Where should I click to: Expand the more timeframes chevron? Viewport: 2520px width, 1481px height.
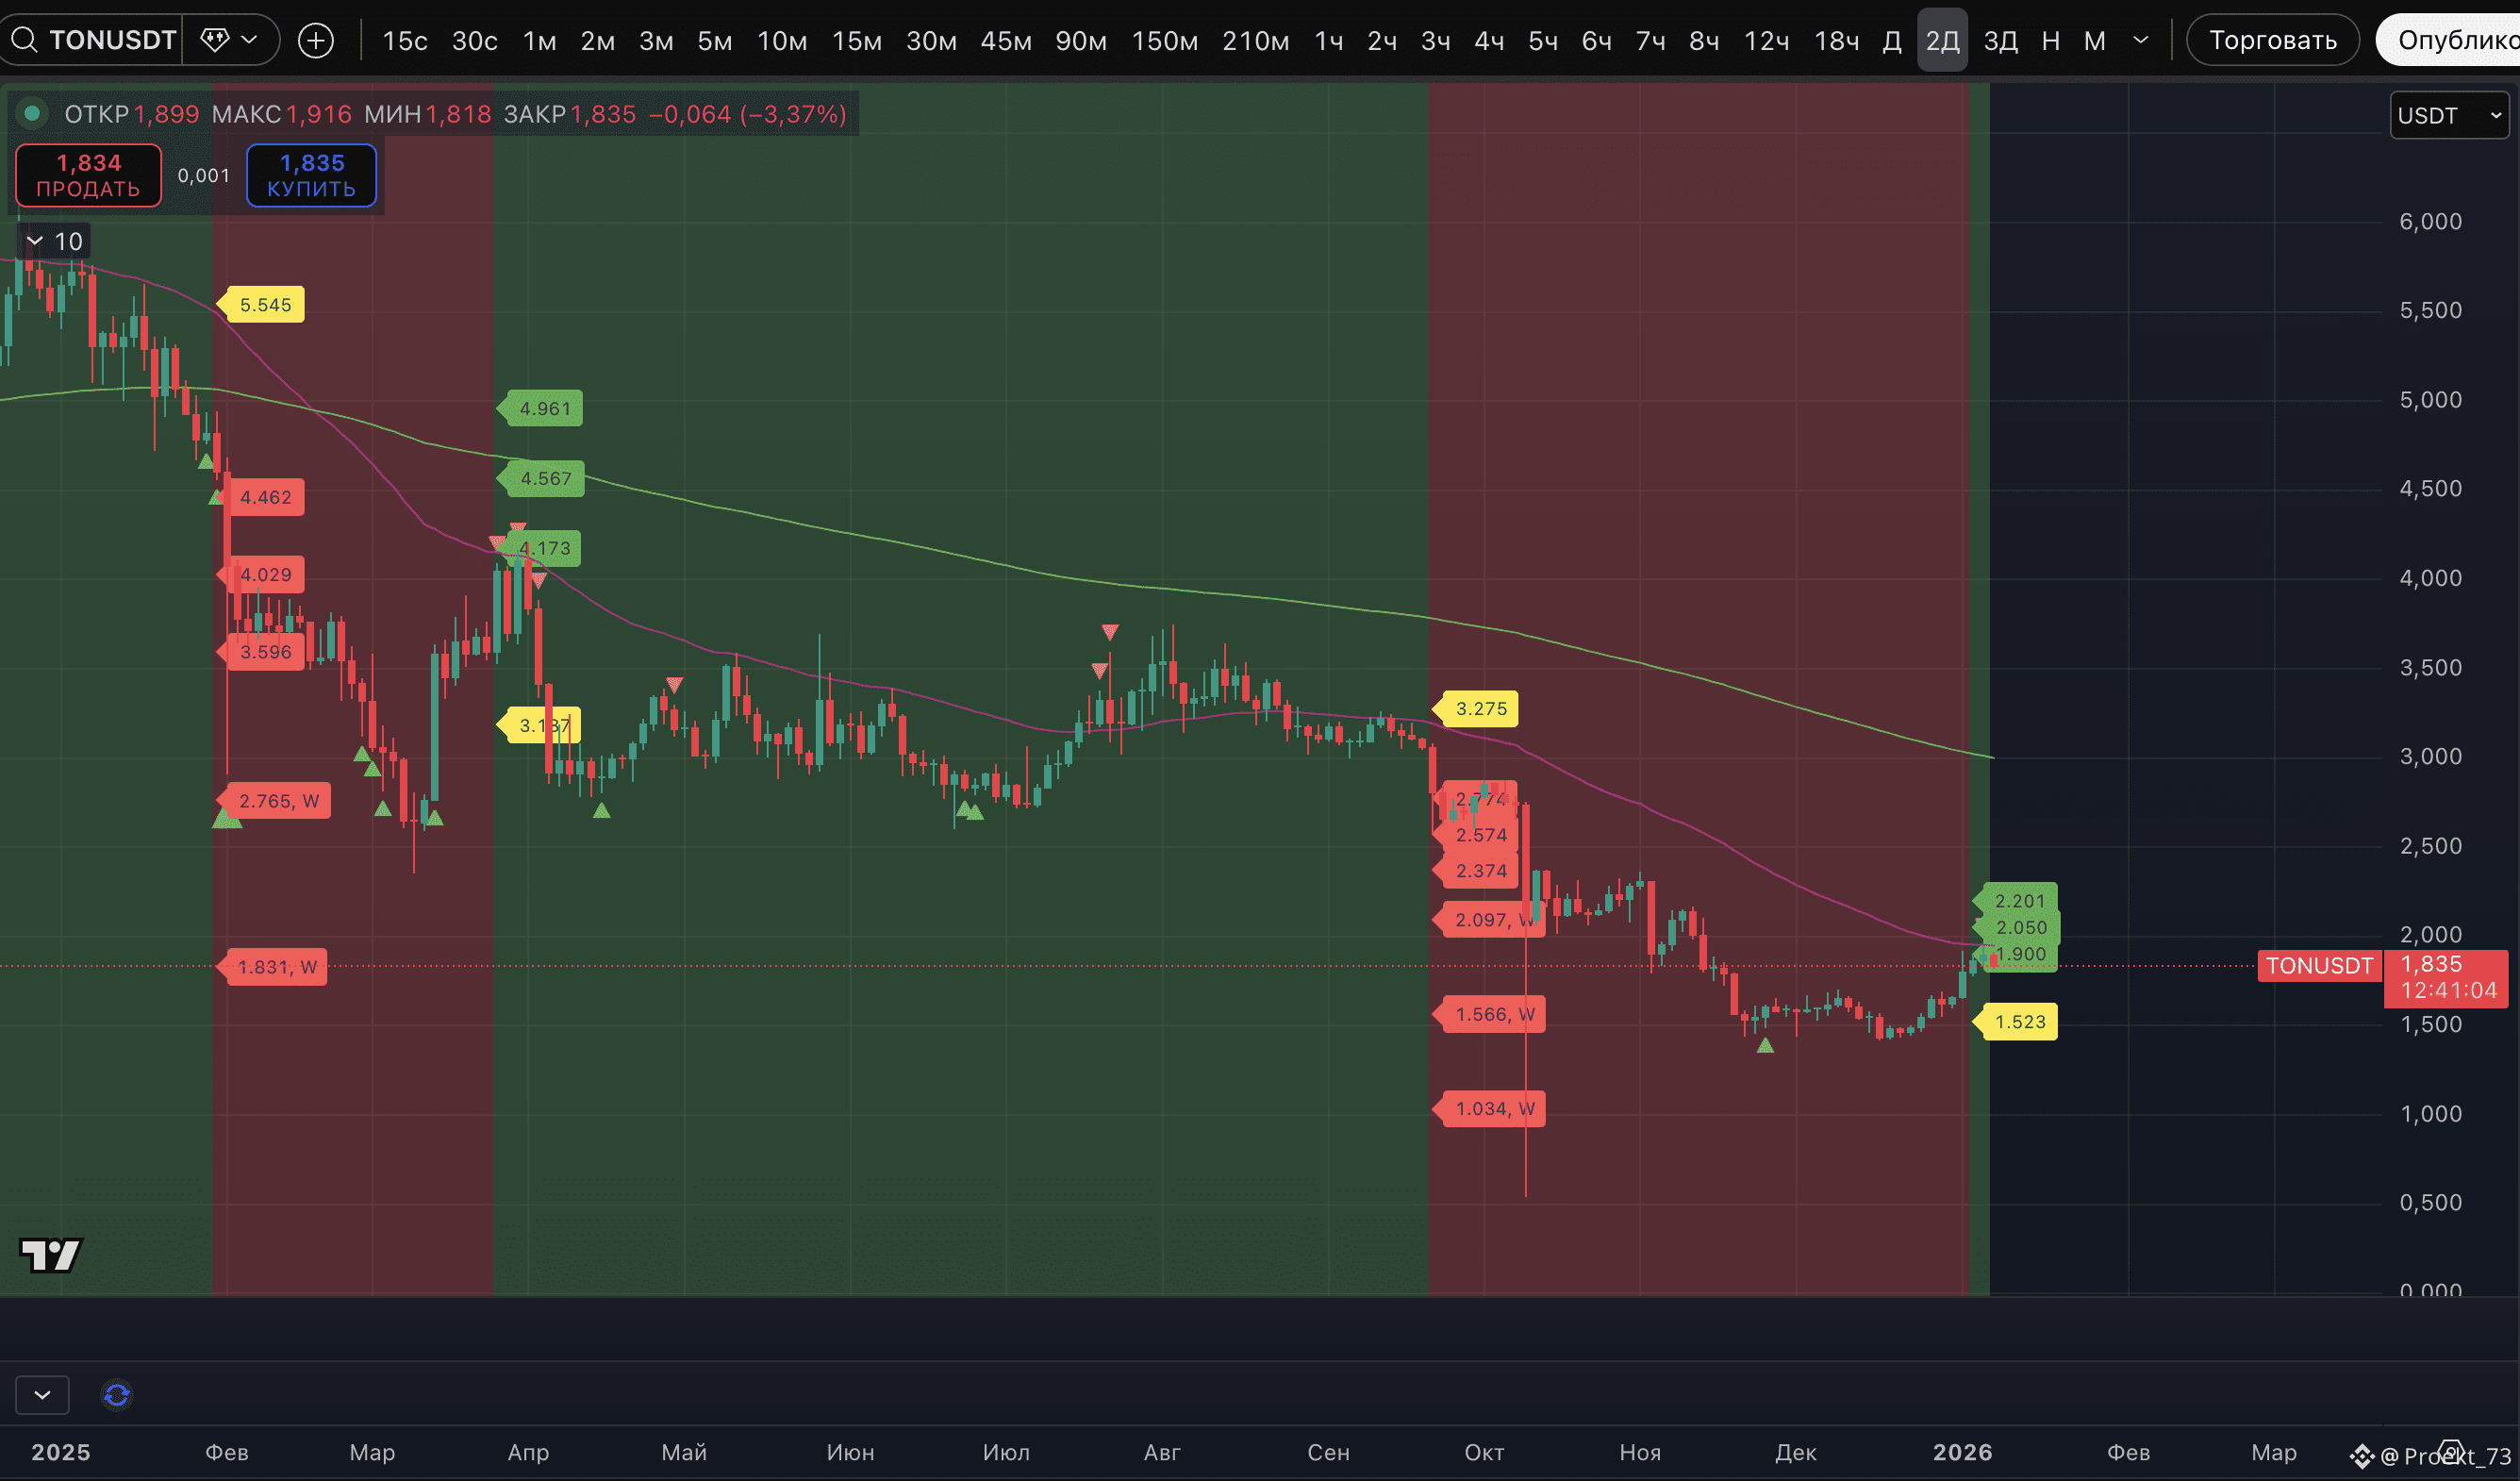2141,41
